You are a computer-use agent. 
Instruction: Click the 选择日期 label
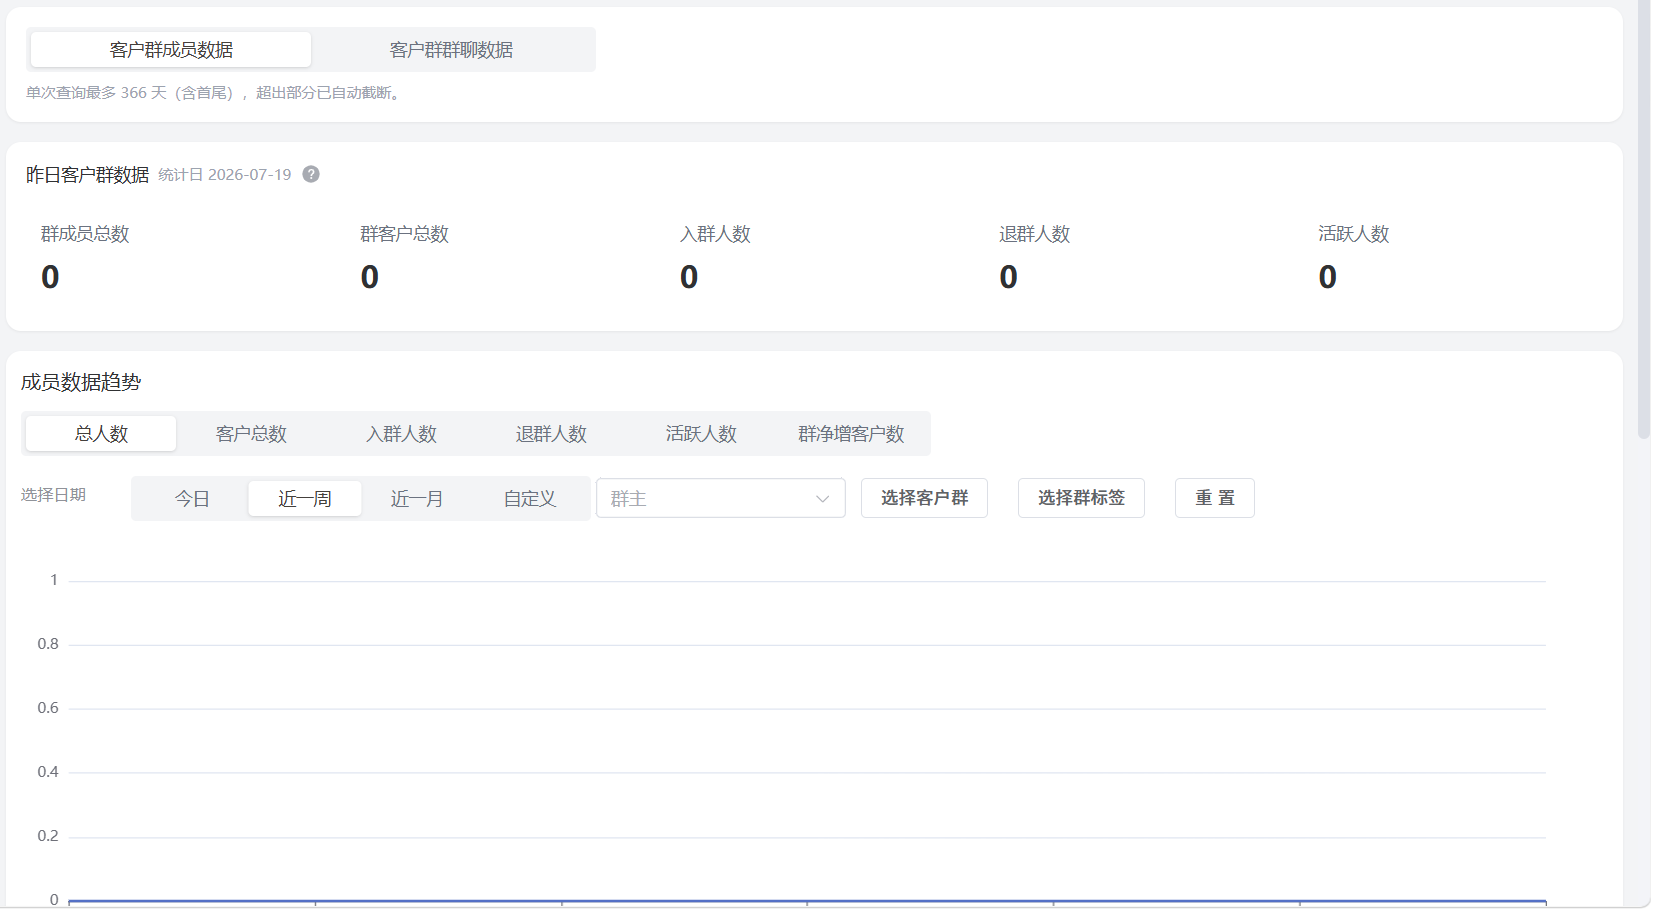pos(53,495)
